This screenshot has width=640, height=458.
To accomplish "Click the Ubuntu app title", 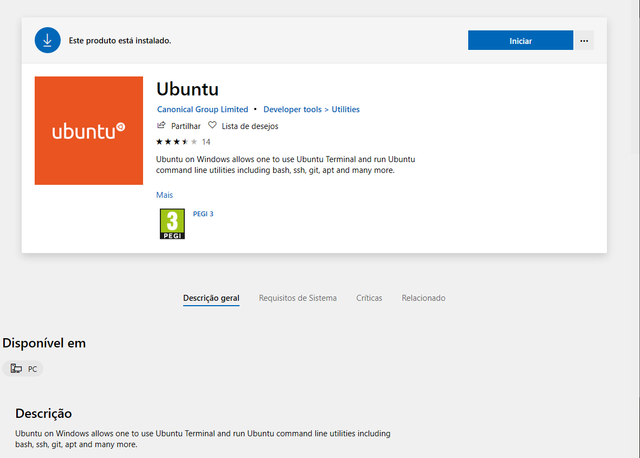I will tap(187, 89).
